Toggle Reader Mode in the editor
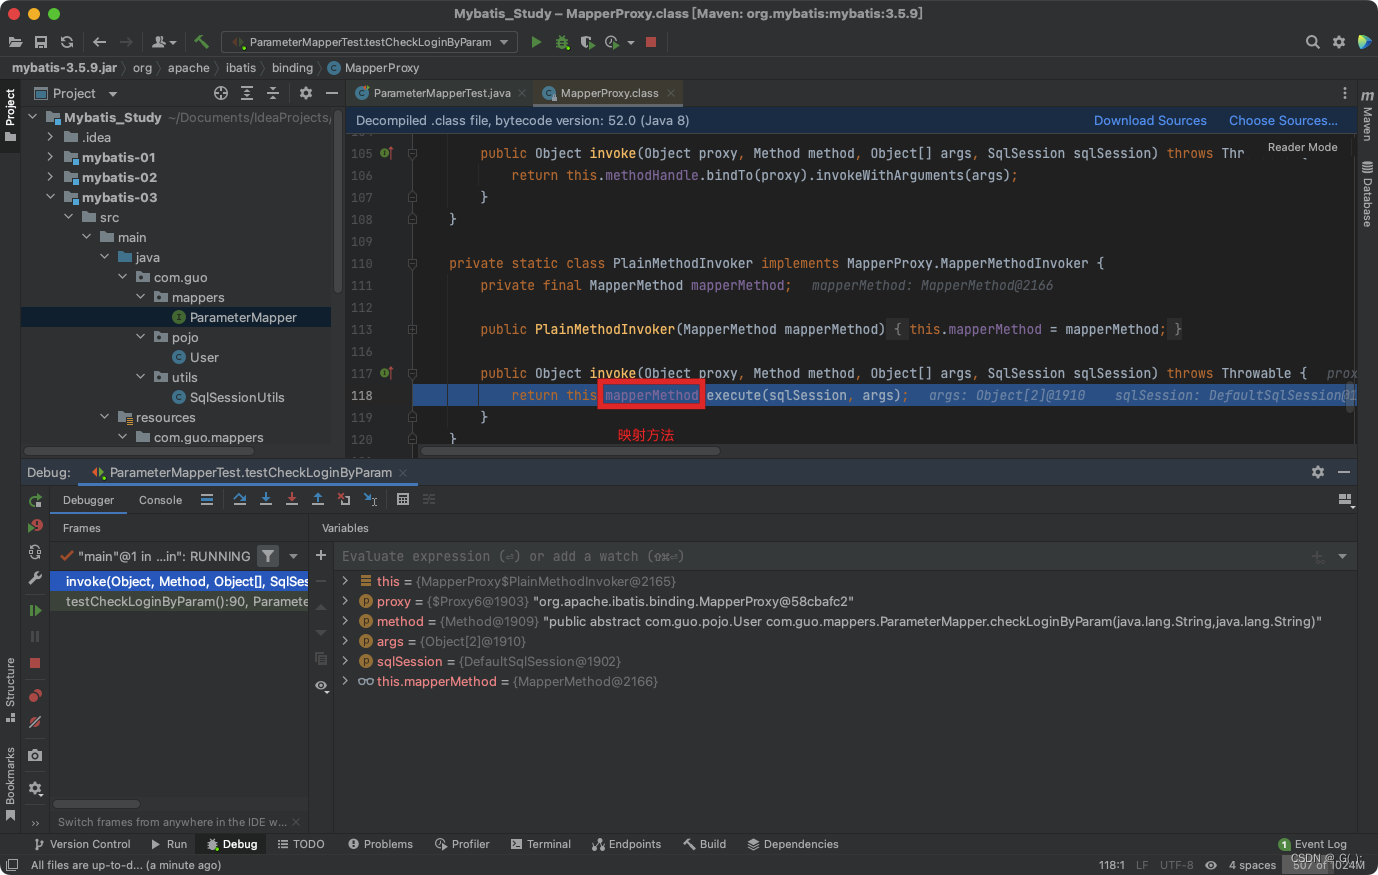 click(x=1302, y=147)
